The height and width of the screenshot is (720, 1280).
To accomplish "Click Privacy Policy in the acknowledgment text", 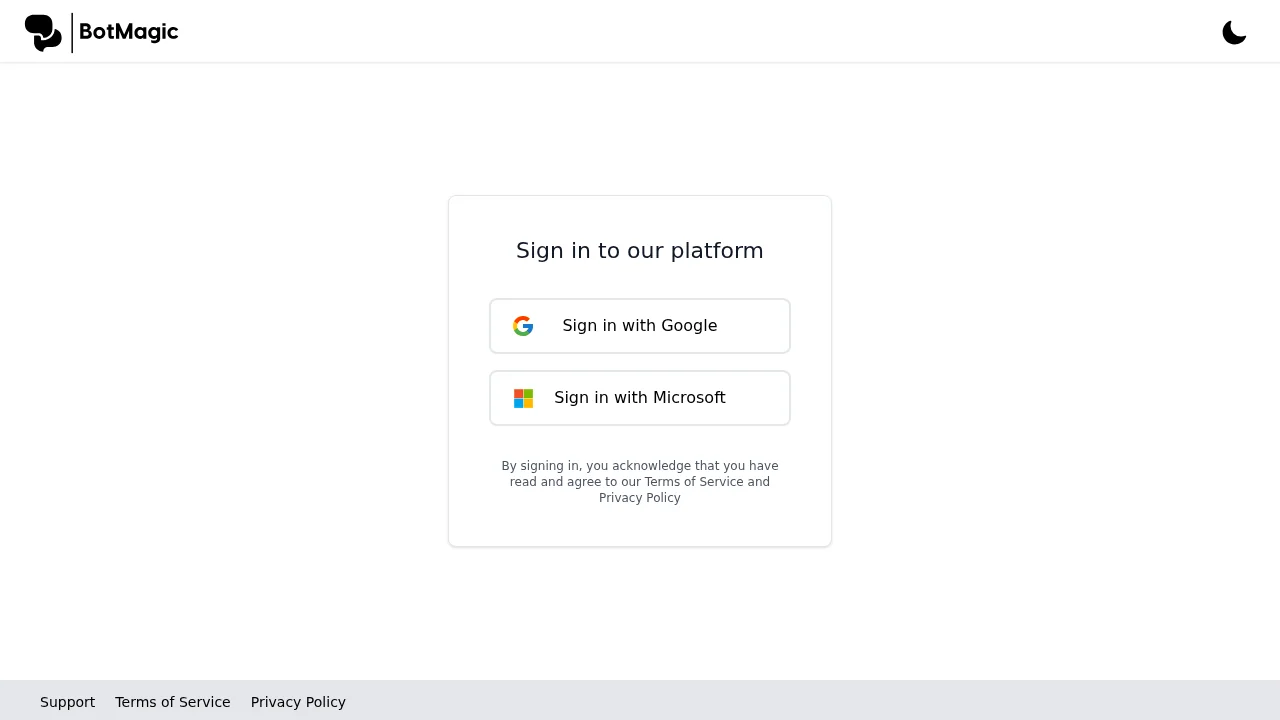I will pos(639,497).
